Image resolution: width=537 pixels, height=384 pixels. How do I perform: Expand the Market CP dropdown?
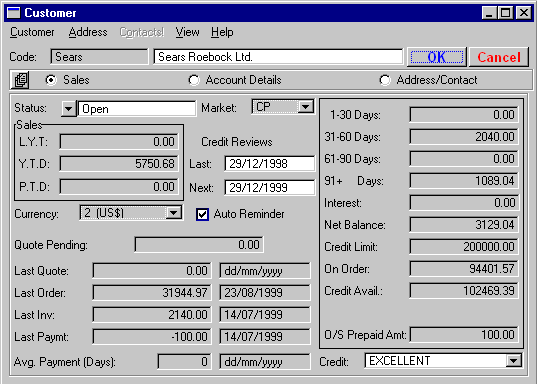tap(305, 107)
